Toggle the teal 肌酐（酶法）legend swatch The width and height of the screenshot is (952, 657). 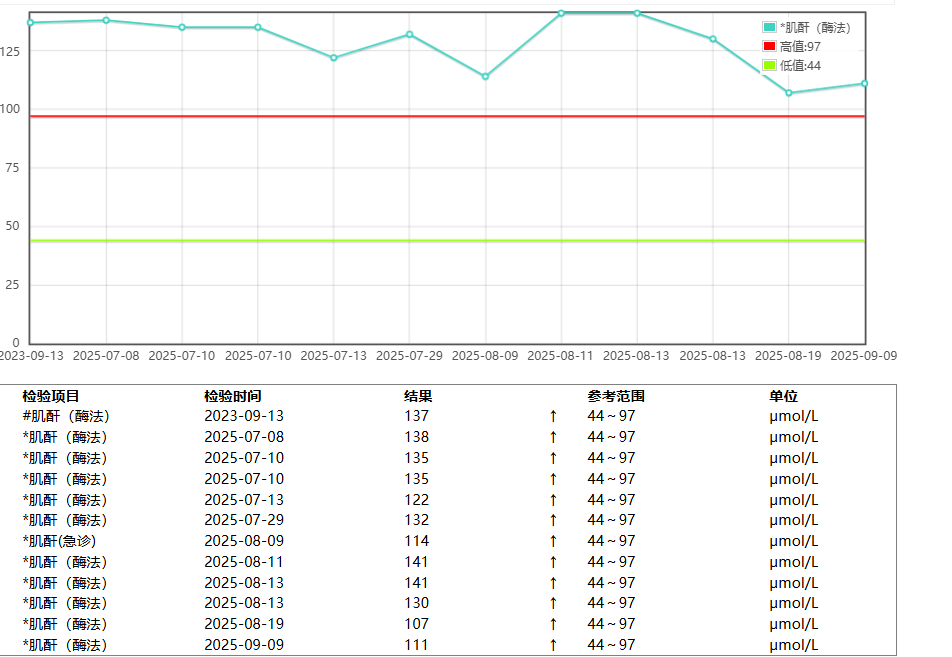click(769, 27)
